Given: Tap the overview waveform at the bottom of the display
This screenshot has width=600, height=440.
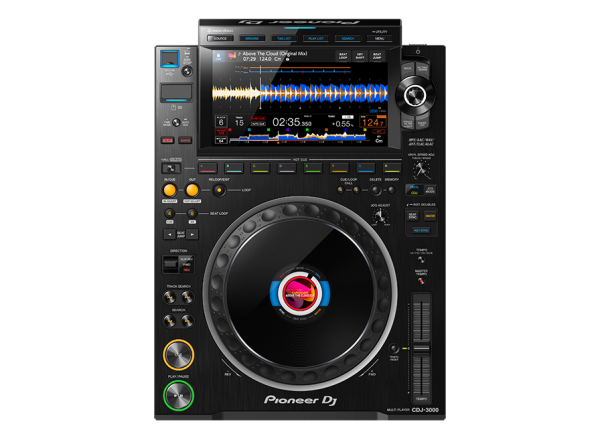Looking at the screenshot, I should click(x=297, y=136).
